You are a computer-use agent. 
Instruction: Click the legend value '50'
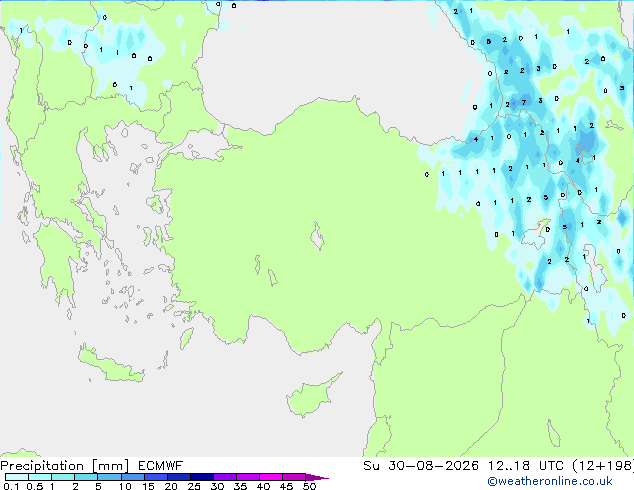coord(310,486)
